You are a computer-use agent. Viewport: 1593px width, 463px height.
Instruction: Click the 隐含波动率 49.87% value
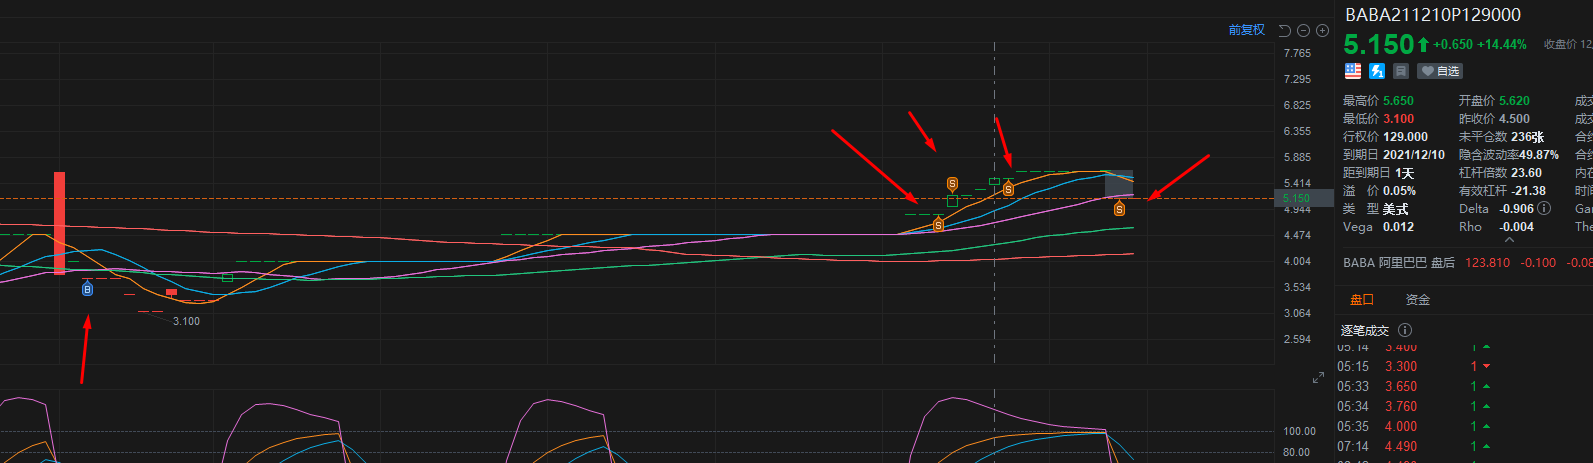click(1537, 155)
